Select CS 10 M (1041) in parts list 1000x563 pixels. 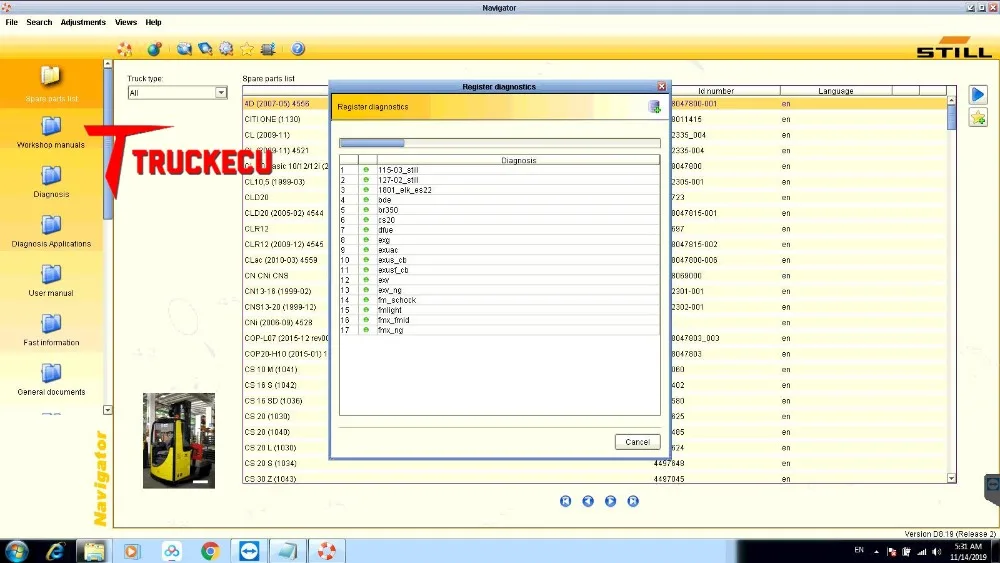coord(271,370)
